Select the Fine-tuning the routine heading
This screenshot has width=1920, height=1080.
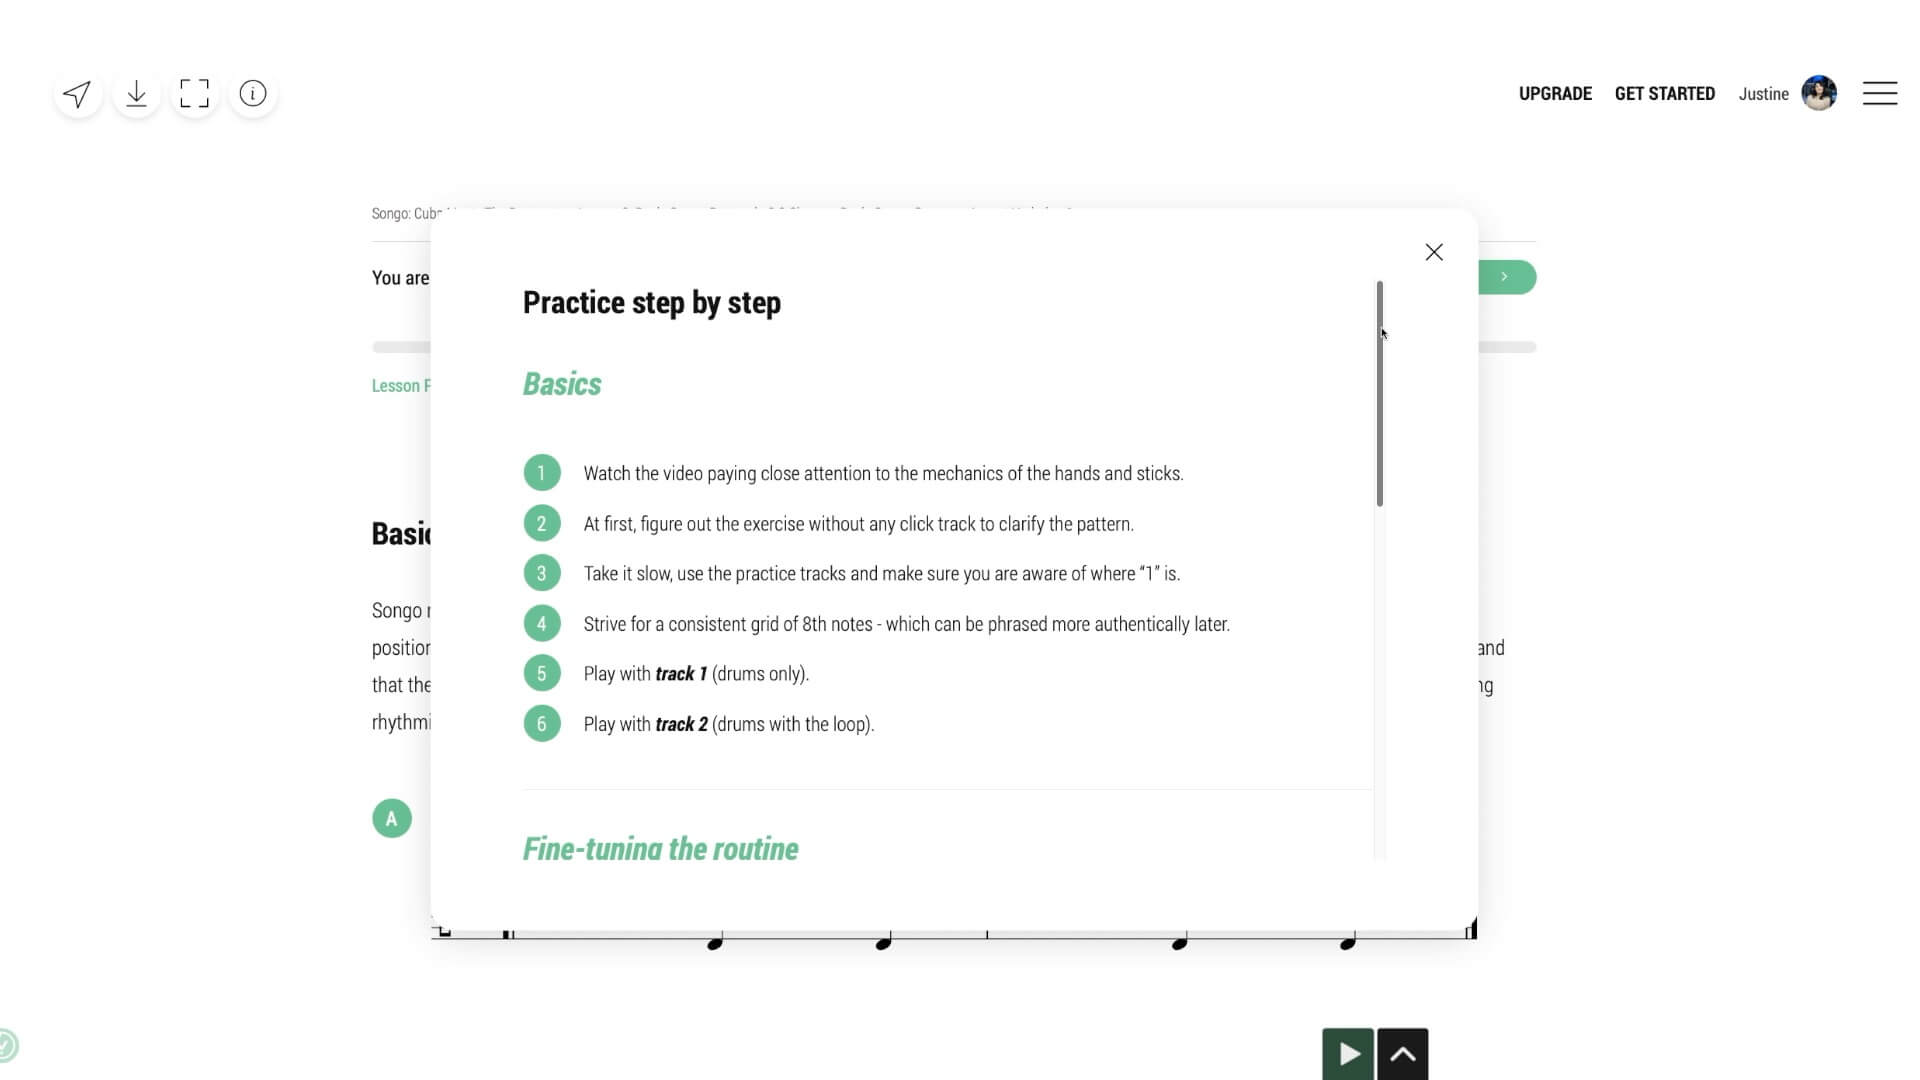coord(660,849)
